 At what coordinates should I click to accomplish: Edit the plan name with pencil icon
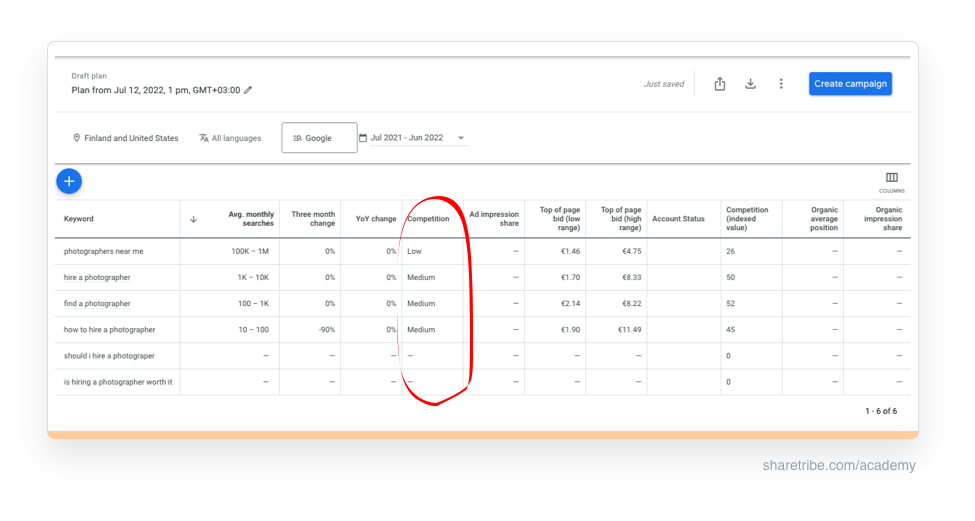[248, 90]
